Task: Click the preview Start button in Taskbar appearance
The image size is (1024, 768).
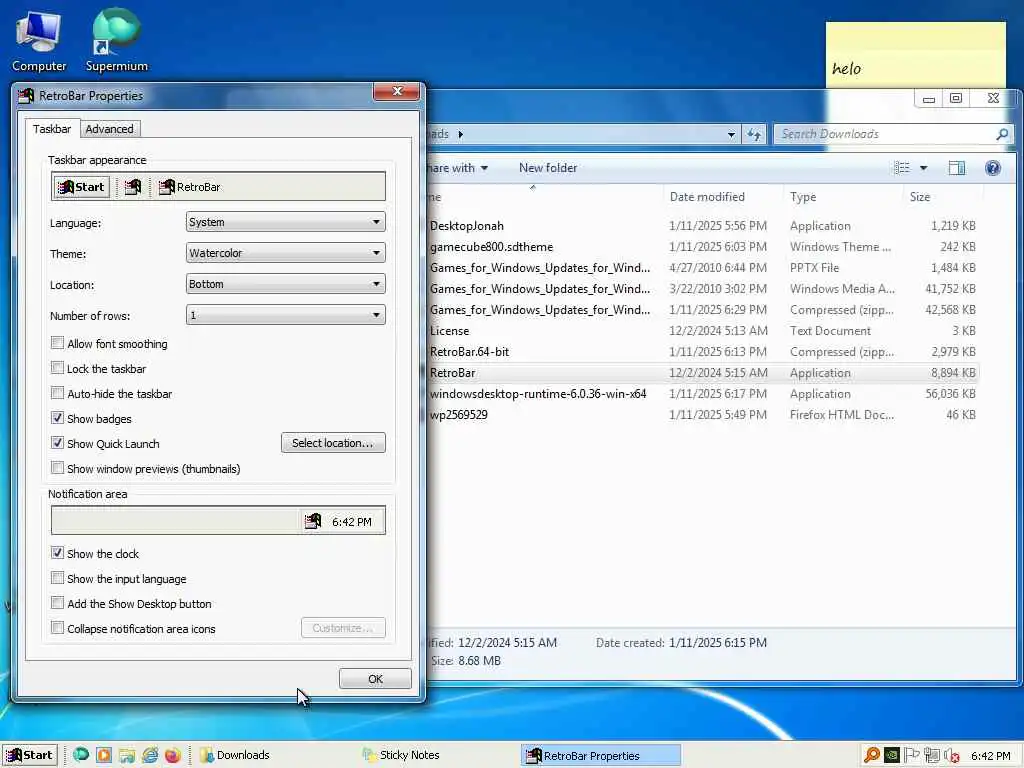Action: (x=82, y=187)
